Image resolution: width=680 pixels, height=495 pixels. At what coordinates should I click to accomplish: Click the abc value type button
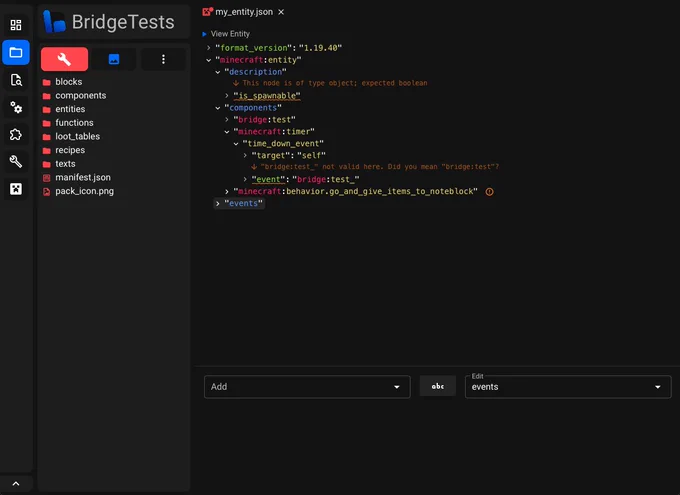438,386
